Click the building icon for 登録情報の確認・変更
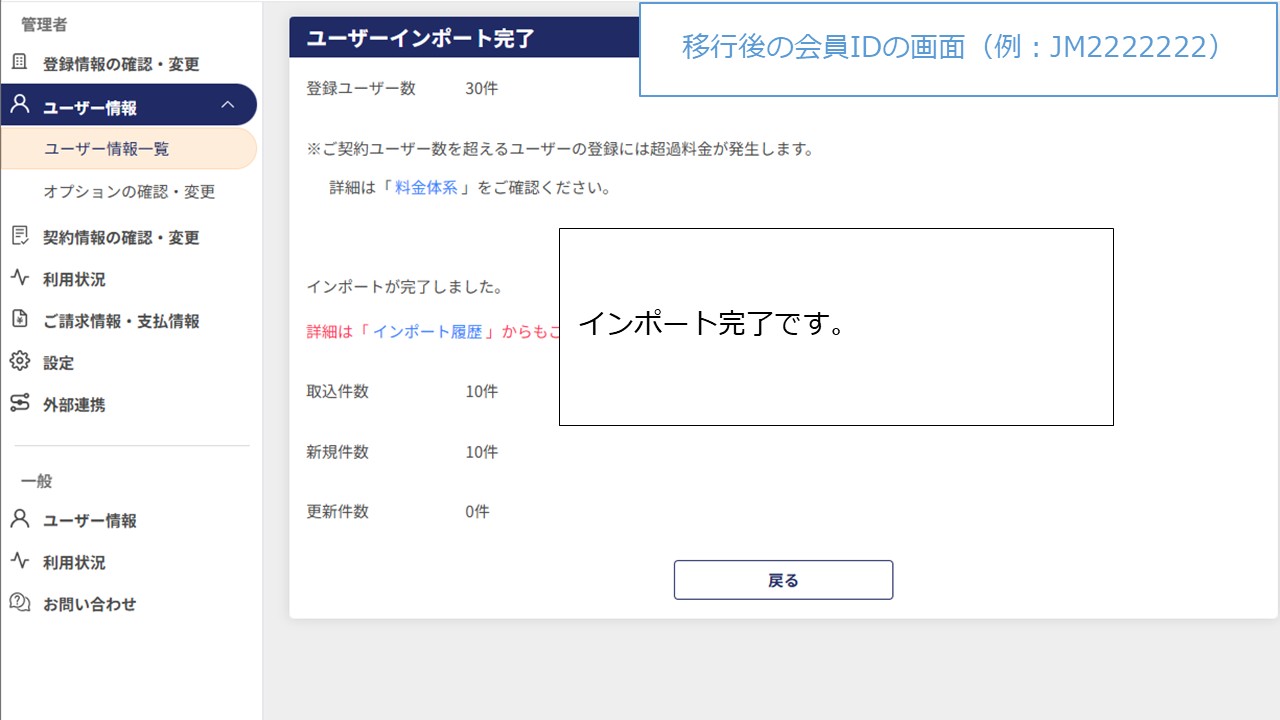The height and width of the screenshot is (720, 1280). [x=19, y=63]
